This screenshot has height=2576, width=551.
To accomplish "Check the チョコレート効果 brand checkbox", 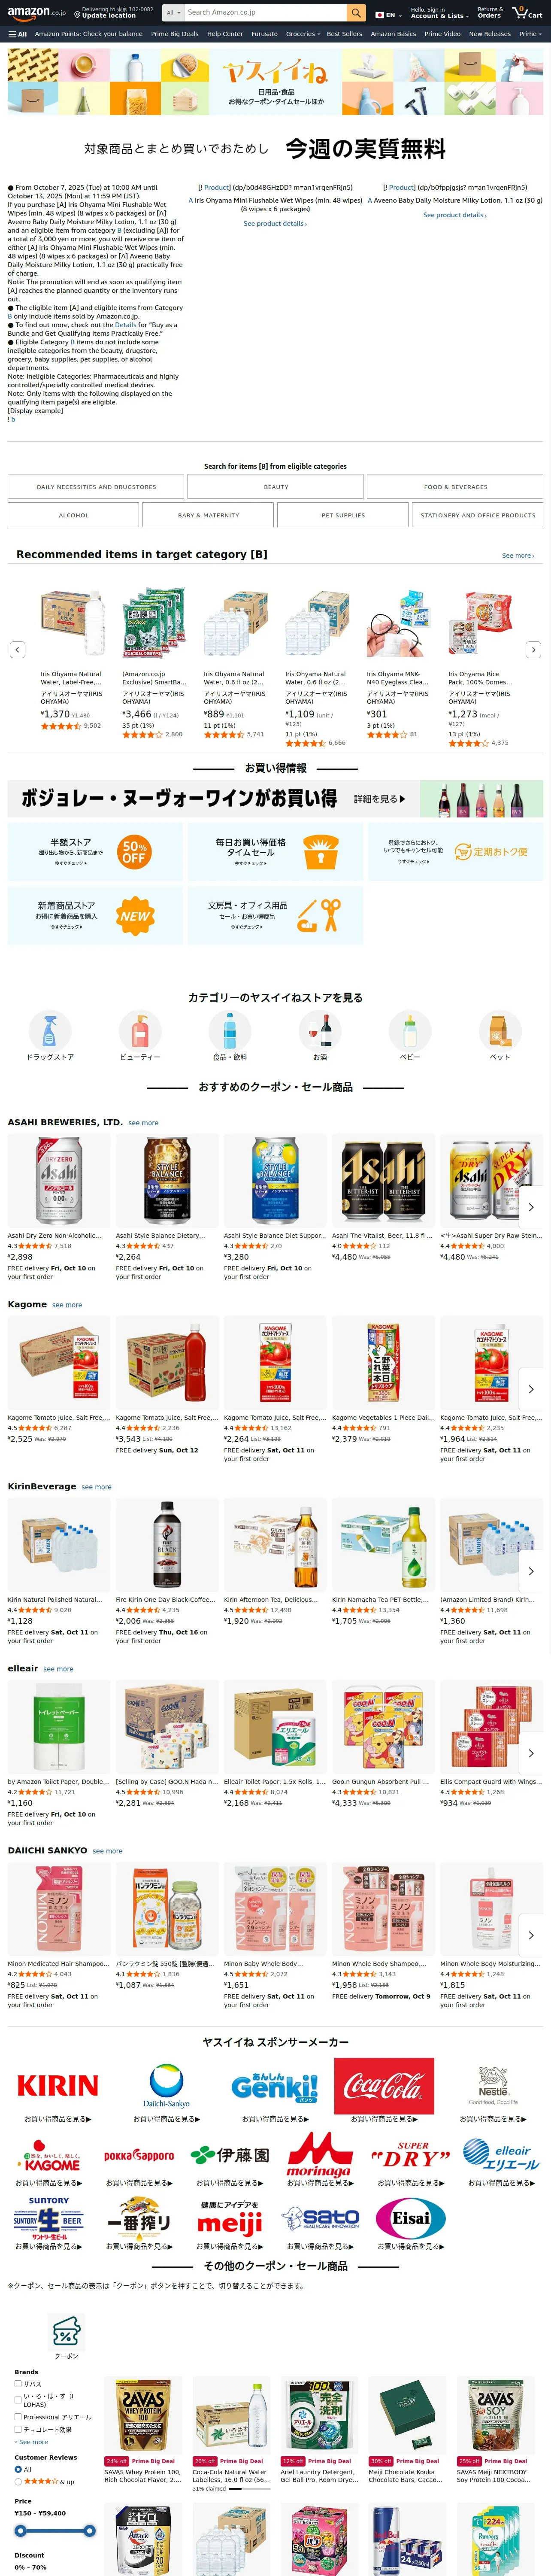I will point(18,2429).
